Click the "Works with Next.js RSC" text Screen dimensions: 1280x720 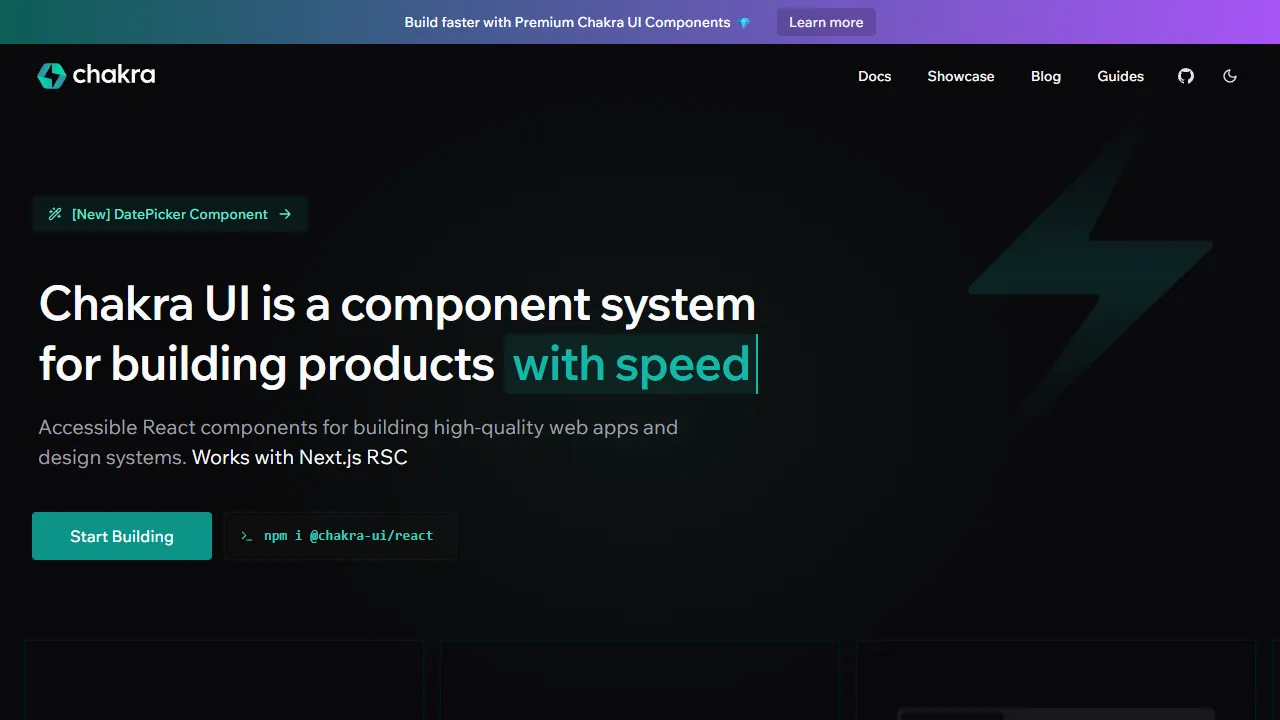click(x=299, y=457)
